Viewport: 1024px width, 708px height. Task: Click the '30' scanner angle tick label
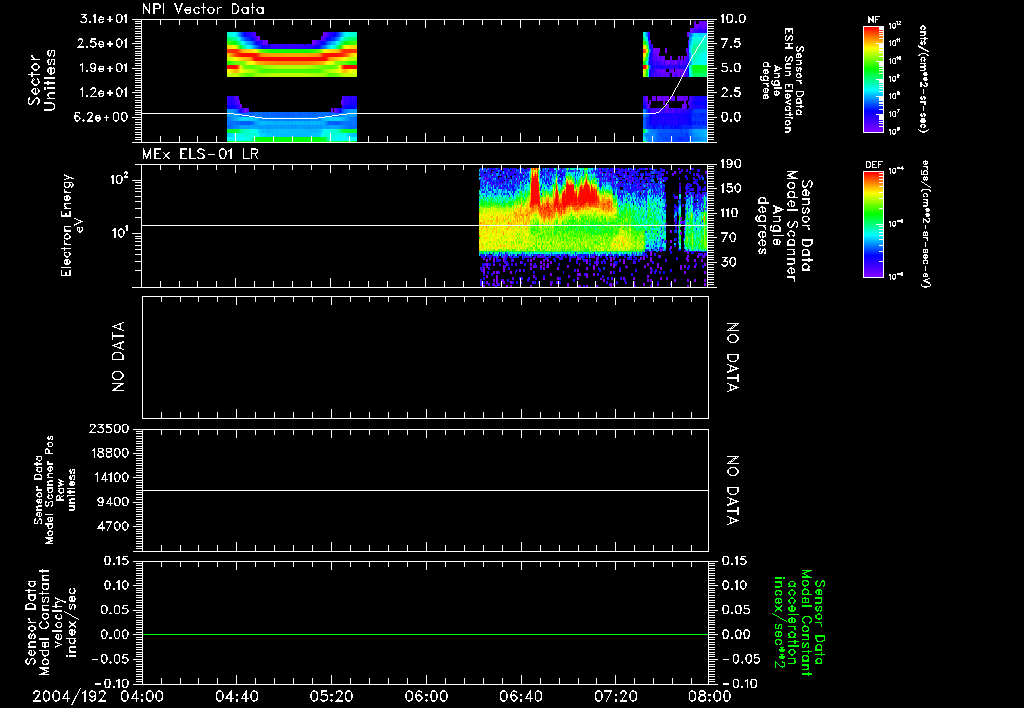tap(728, 262)
